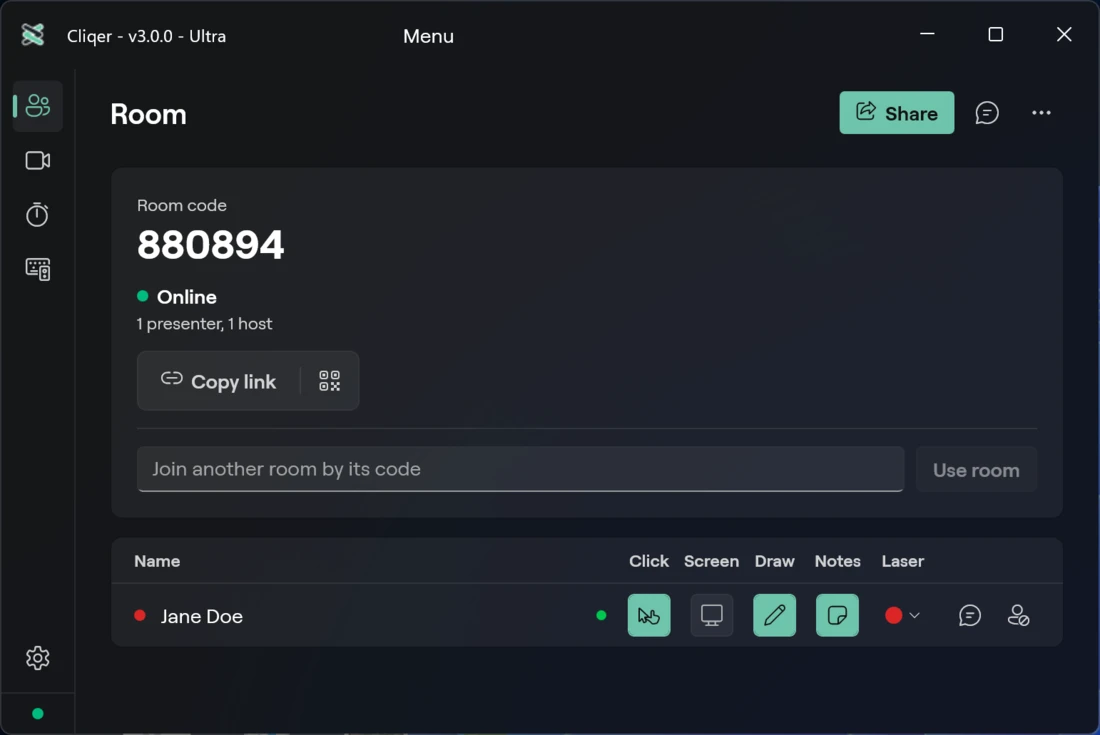Screen dimensions: 1100x735
Task: Click the Name column header
Action: (x=157, y=561)
